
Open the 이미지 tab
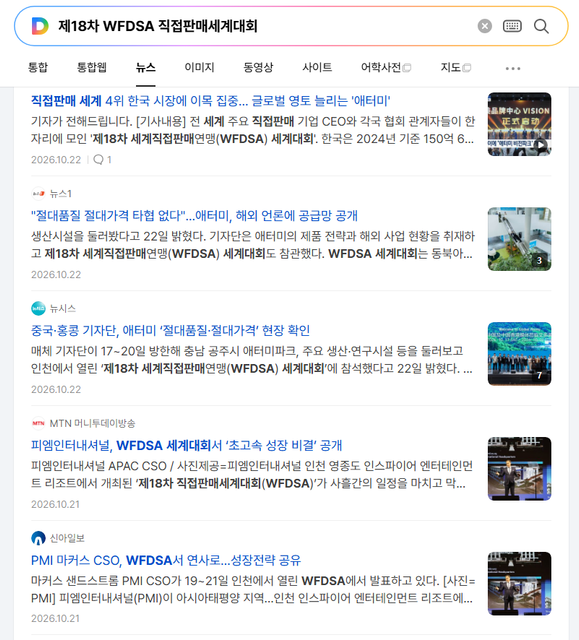coord(200,67)
